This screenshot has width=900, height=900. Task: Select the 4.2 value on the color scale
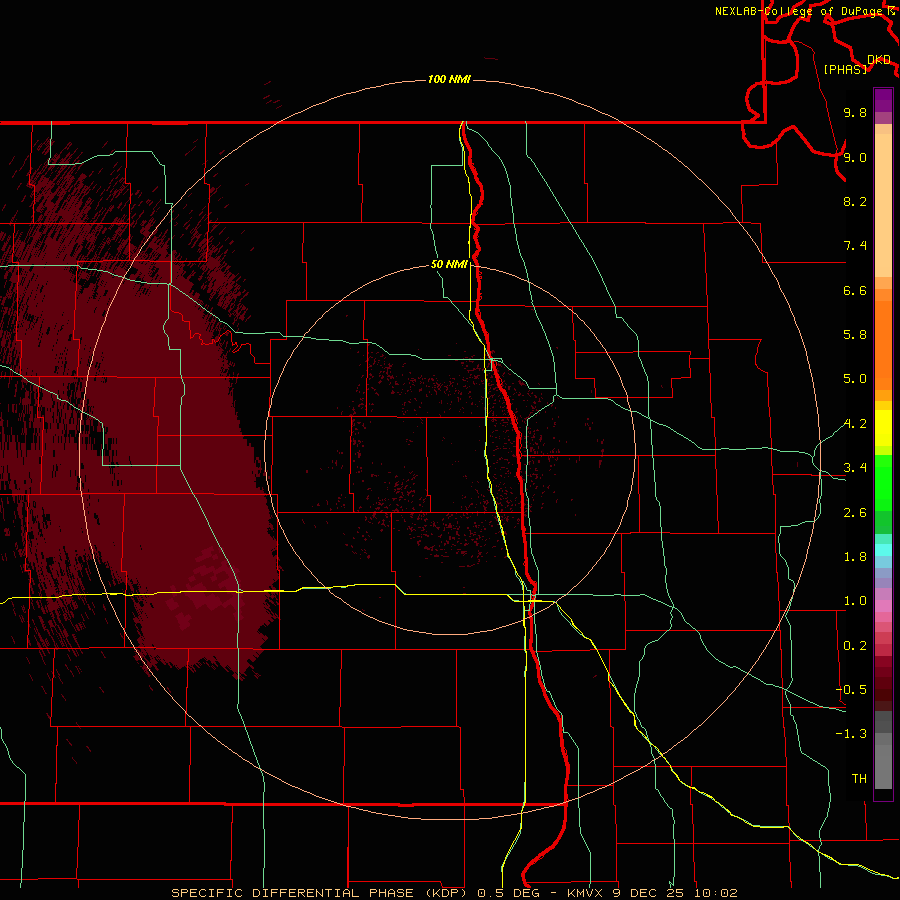[x=855, y=424]
